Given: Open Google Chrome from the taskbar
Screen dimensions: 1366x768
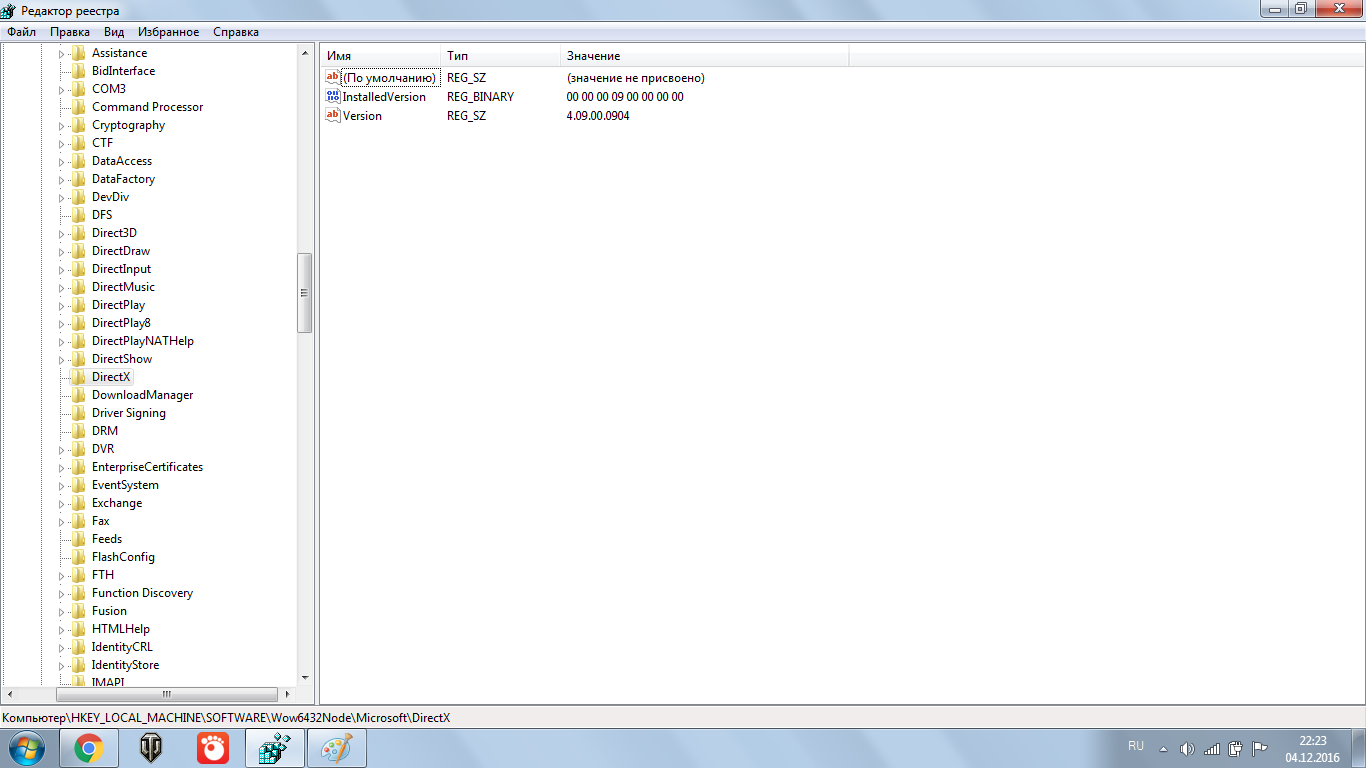Looking at the screenshot, I should 89,747.
